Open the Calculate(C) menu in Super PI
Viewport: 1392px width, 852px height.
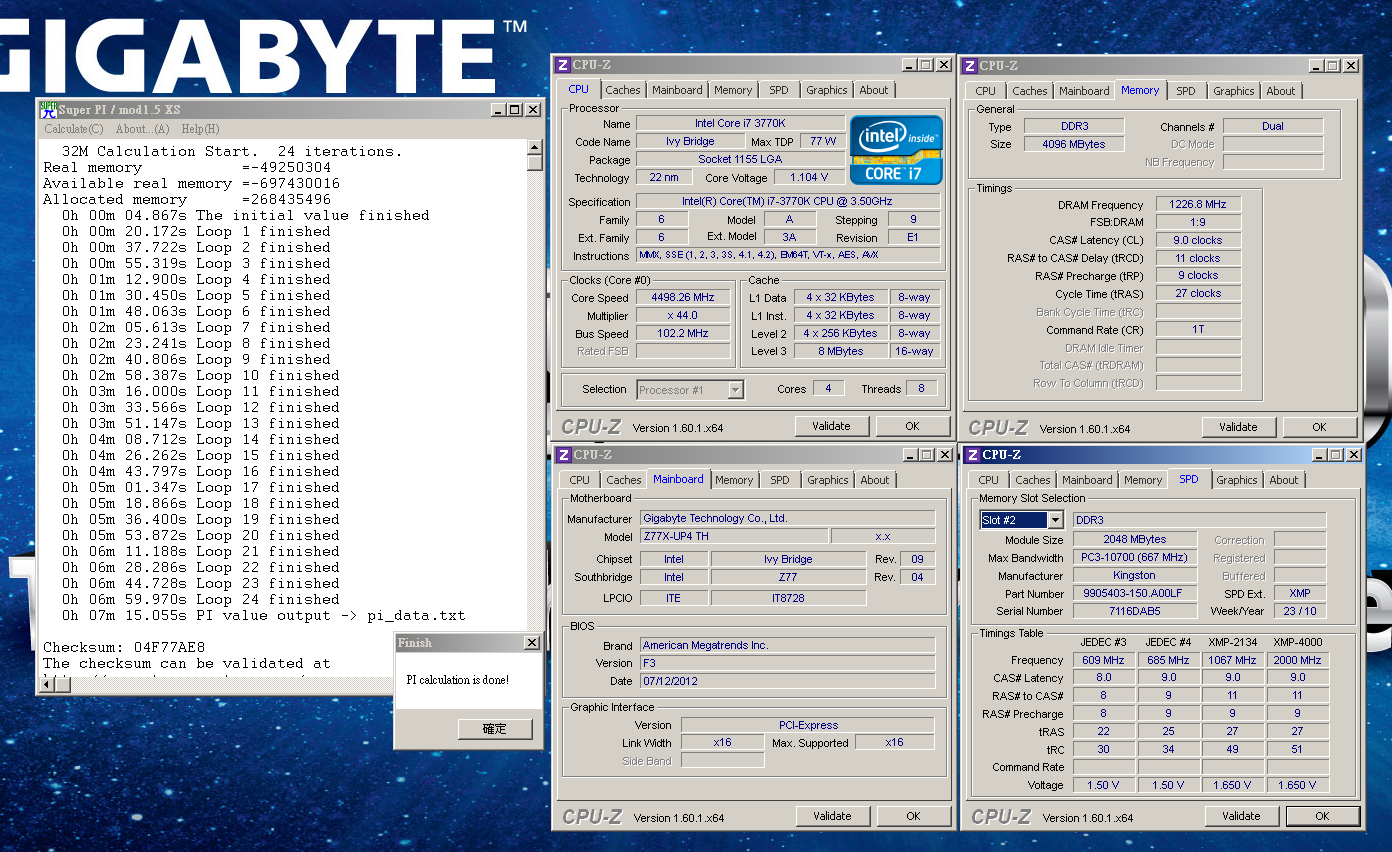point(74,129)
